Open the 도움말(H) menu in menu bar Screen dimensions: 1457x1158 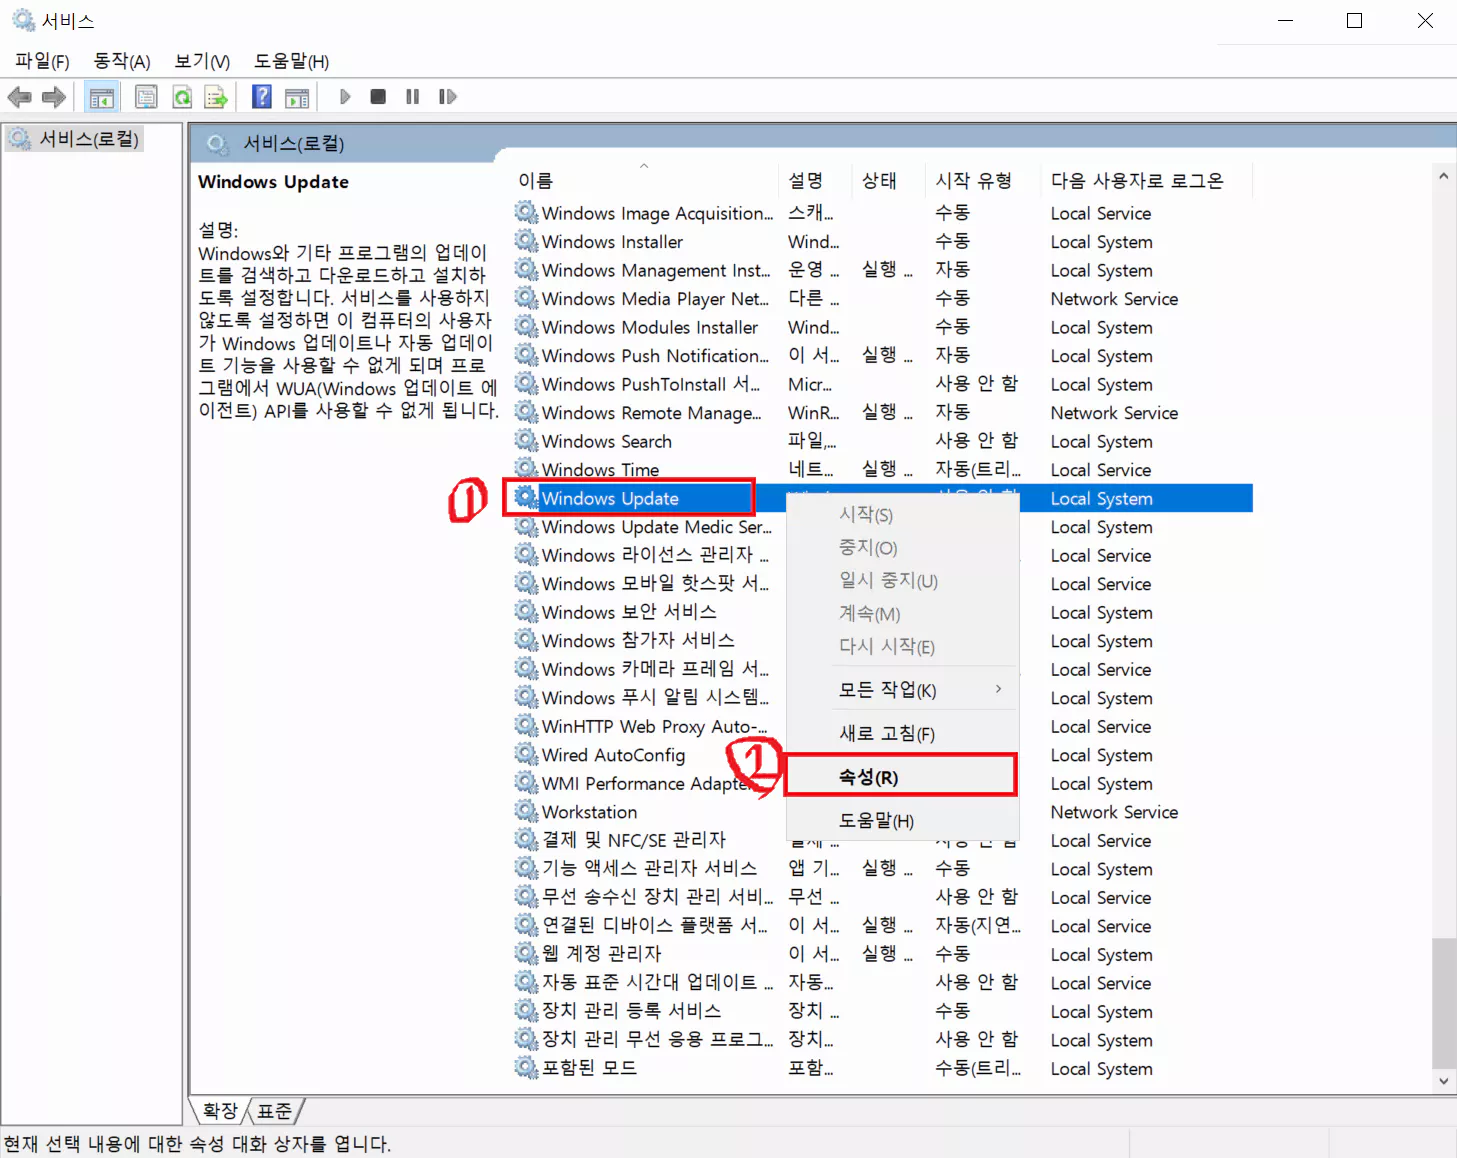291,61
